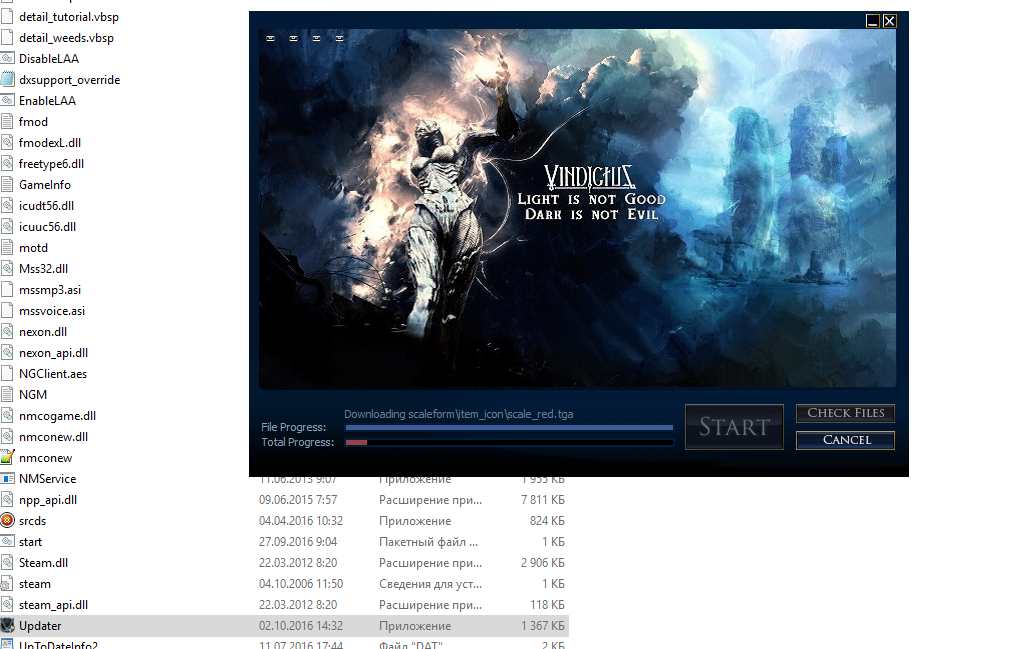Viewport: 1011px width, 649px height.
Task: Click the date '09.06.2015 7:57' in npp_api.dll row
Action: pyautogui.click(x=298, y=500)
